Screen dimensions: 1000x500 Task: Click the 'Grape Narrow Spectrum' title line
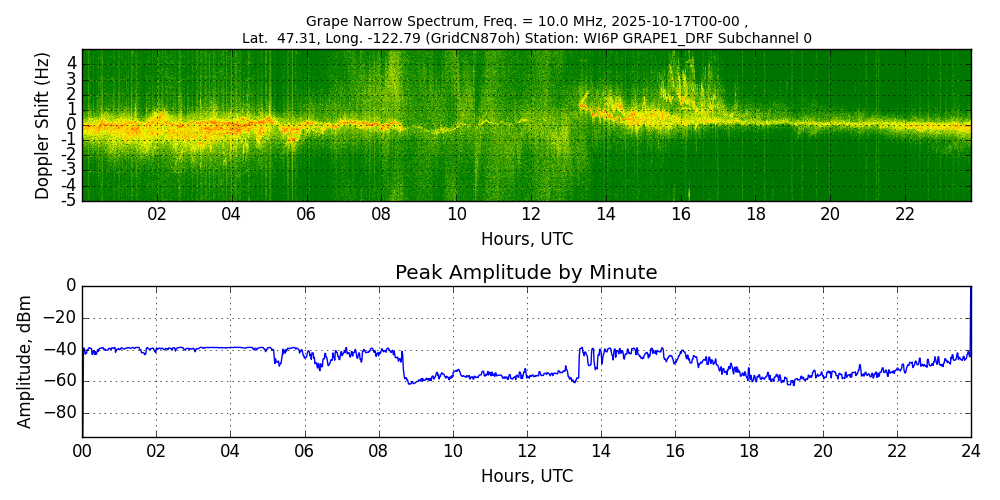[526, 21]
